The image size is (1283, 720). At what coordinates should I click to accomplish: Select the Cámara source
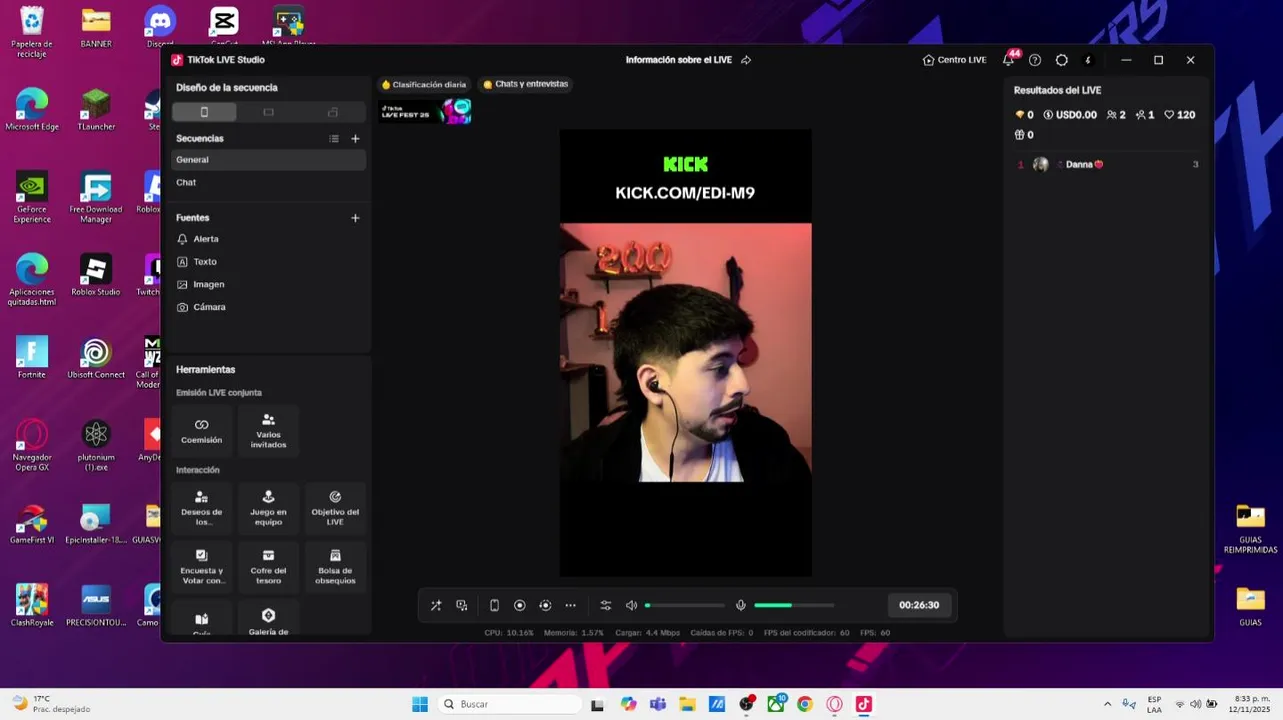click(268, 307)
